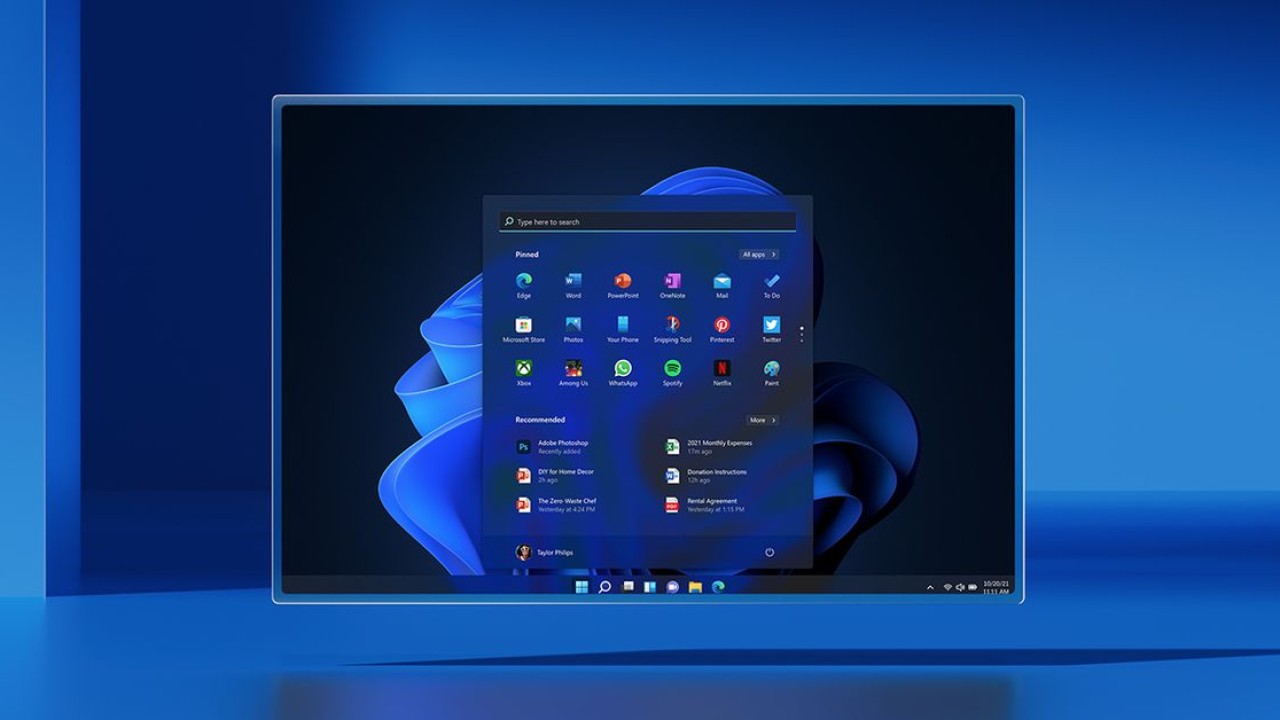Launch Word from the pinned apps

click(573, 282)
